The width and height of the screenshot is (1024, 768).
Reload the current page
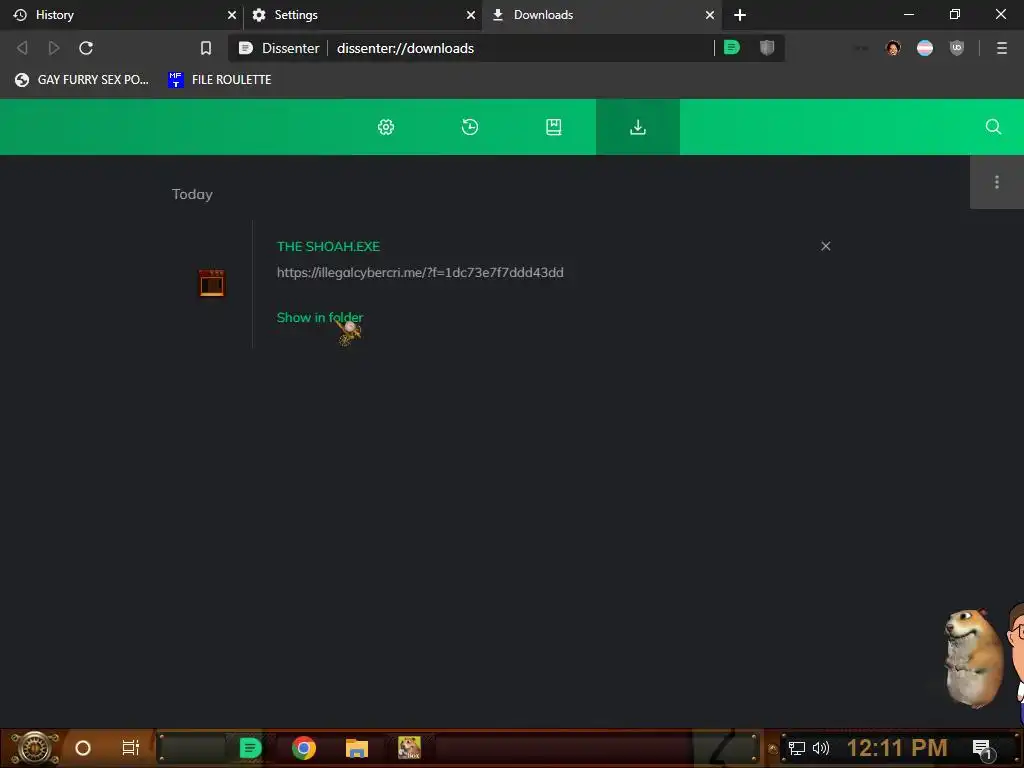point(86,48)
